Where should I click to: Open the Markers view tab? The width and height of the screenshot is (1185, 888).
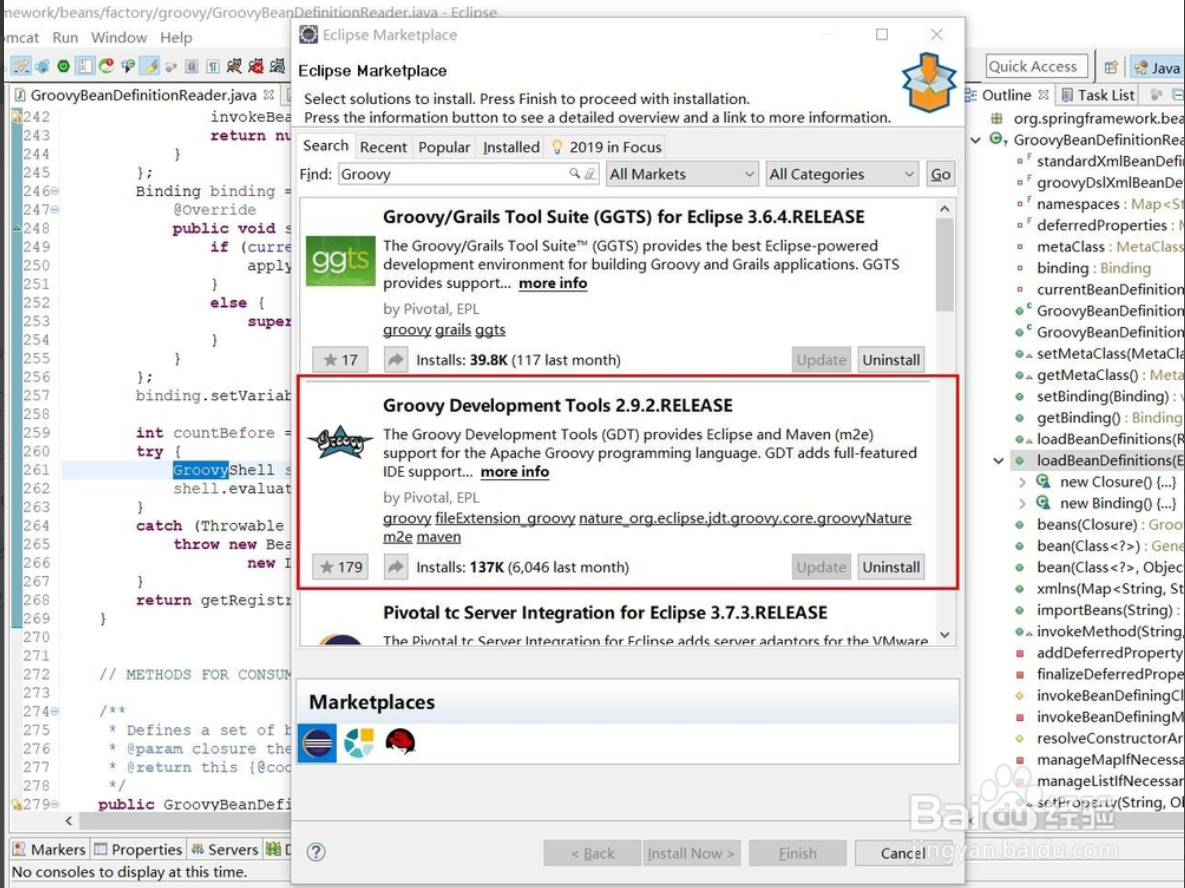pos(49,849)
